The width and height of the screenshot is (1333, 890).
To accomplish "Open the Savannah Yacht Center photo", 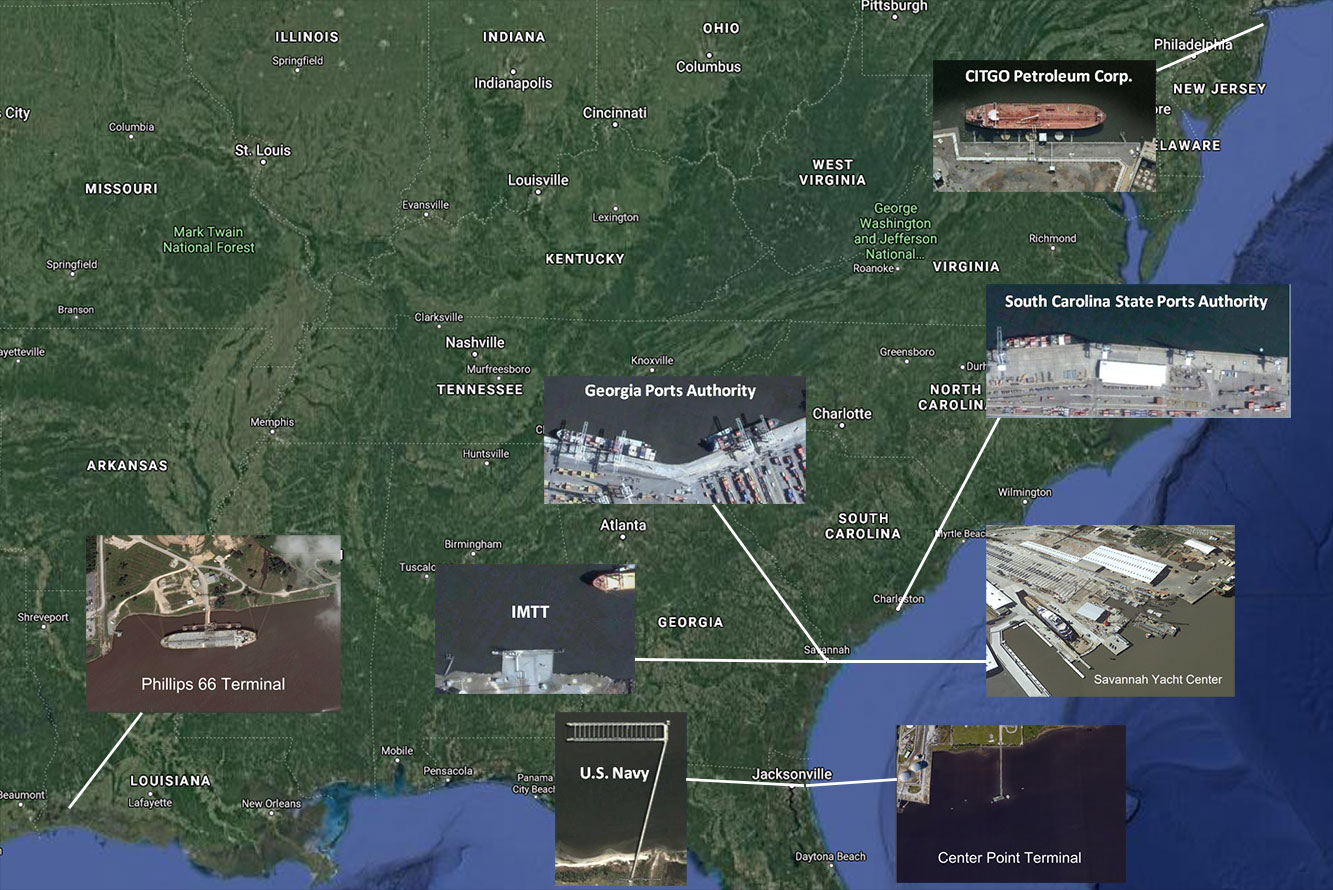I will (x=1110, y=610).
